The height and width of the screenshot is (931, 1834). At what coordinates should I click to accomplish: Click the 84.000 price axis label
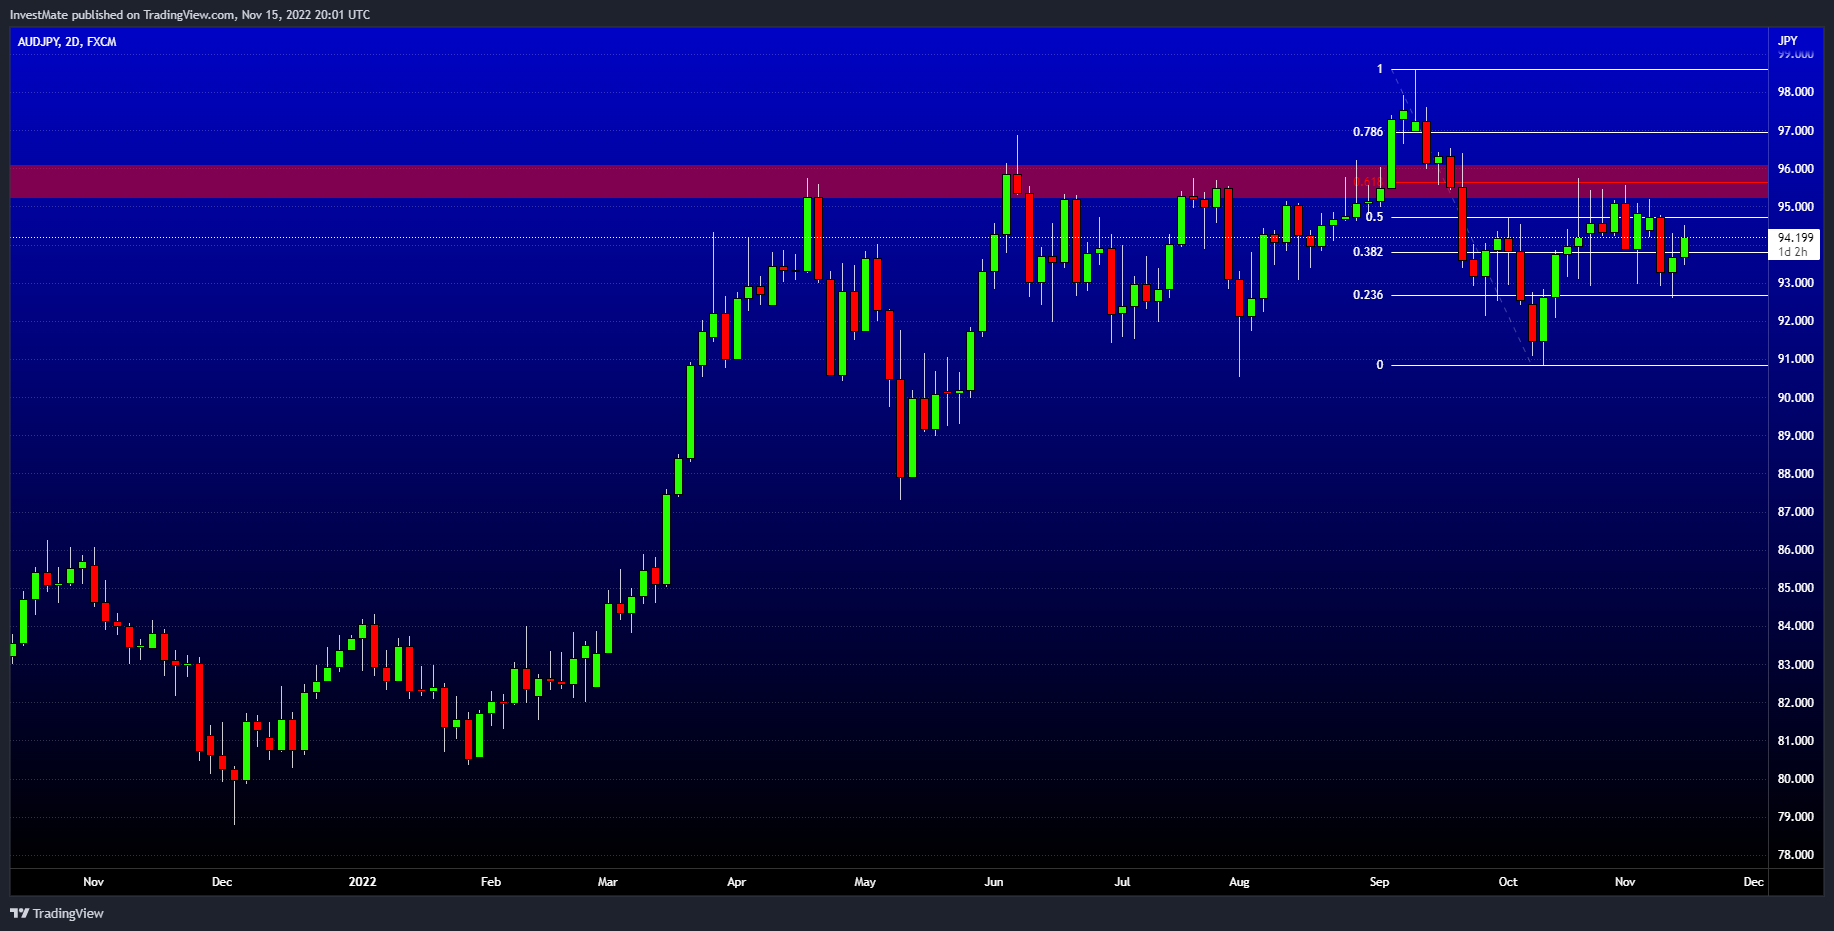click(x=1795, y=626)
